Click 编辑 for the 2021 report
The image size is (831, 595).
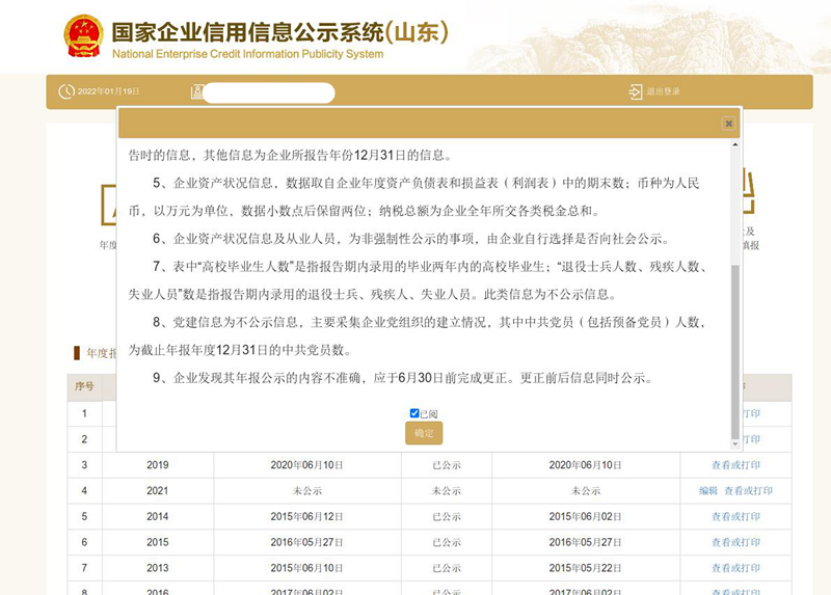[708, 491]
